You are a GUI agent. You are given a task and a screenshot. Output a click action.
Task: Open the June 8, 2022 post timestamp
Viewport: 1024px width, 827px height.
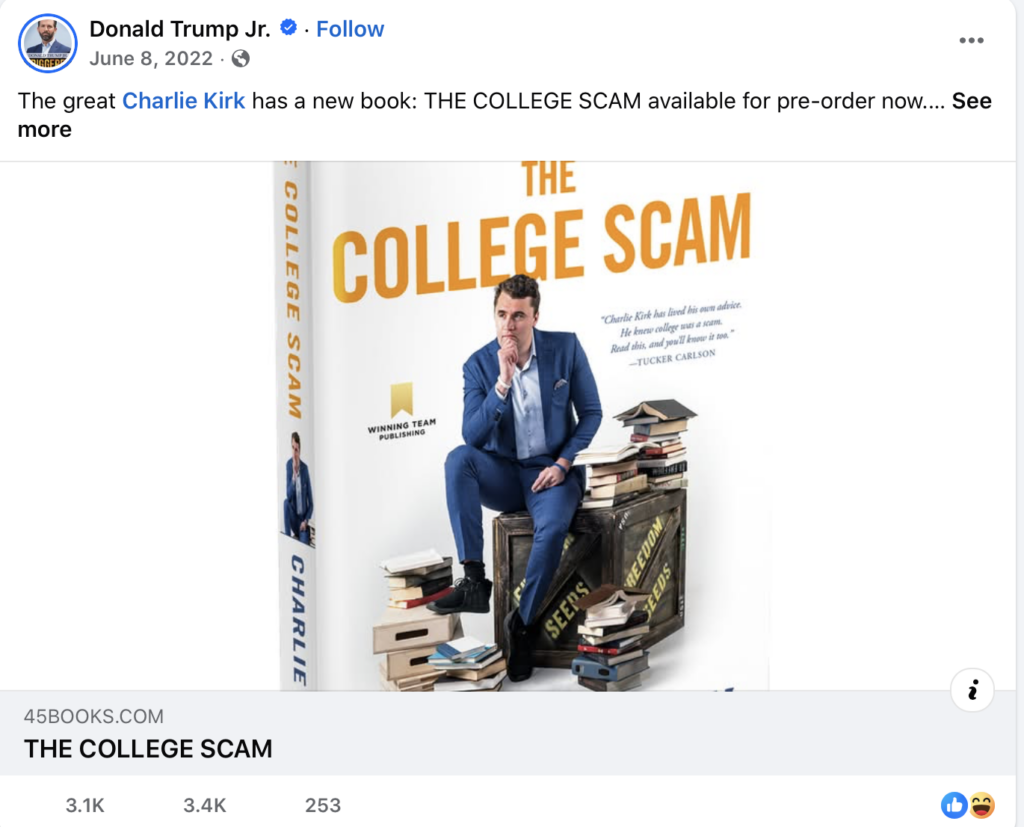pos(151,58)
